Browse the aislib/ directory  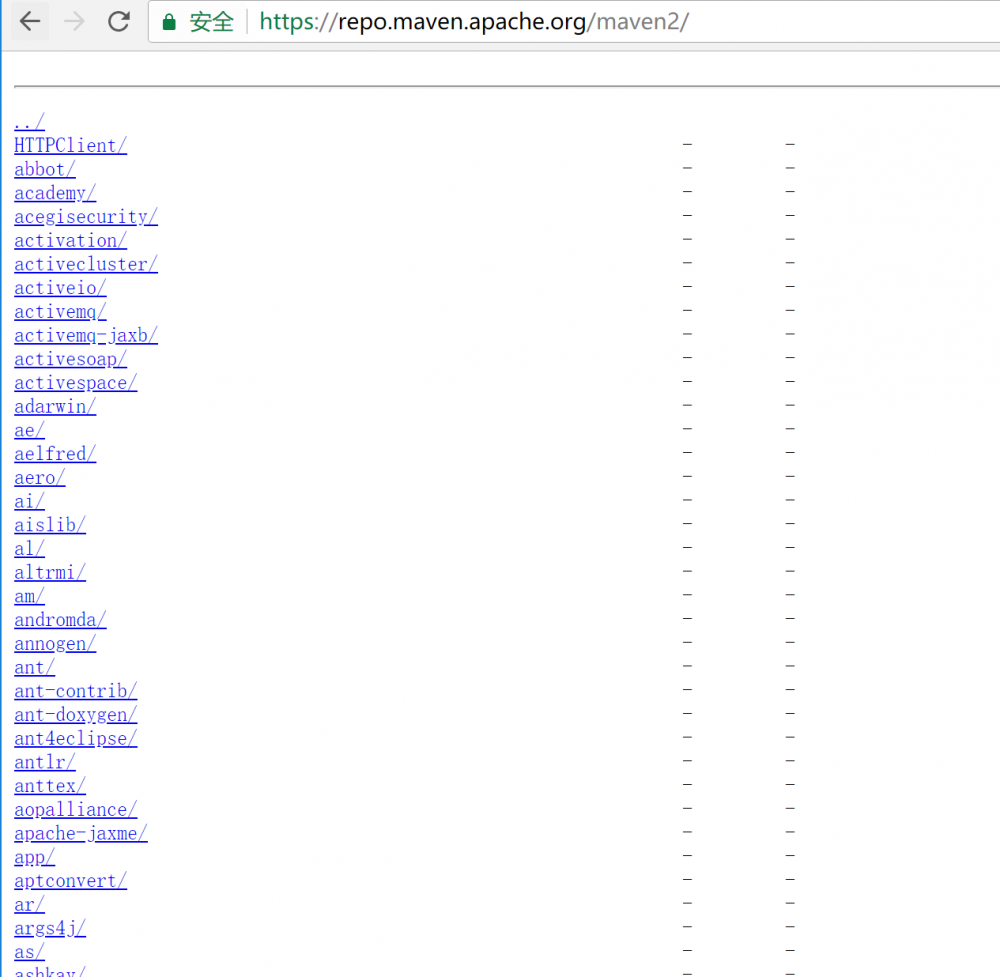point(50,525)
